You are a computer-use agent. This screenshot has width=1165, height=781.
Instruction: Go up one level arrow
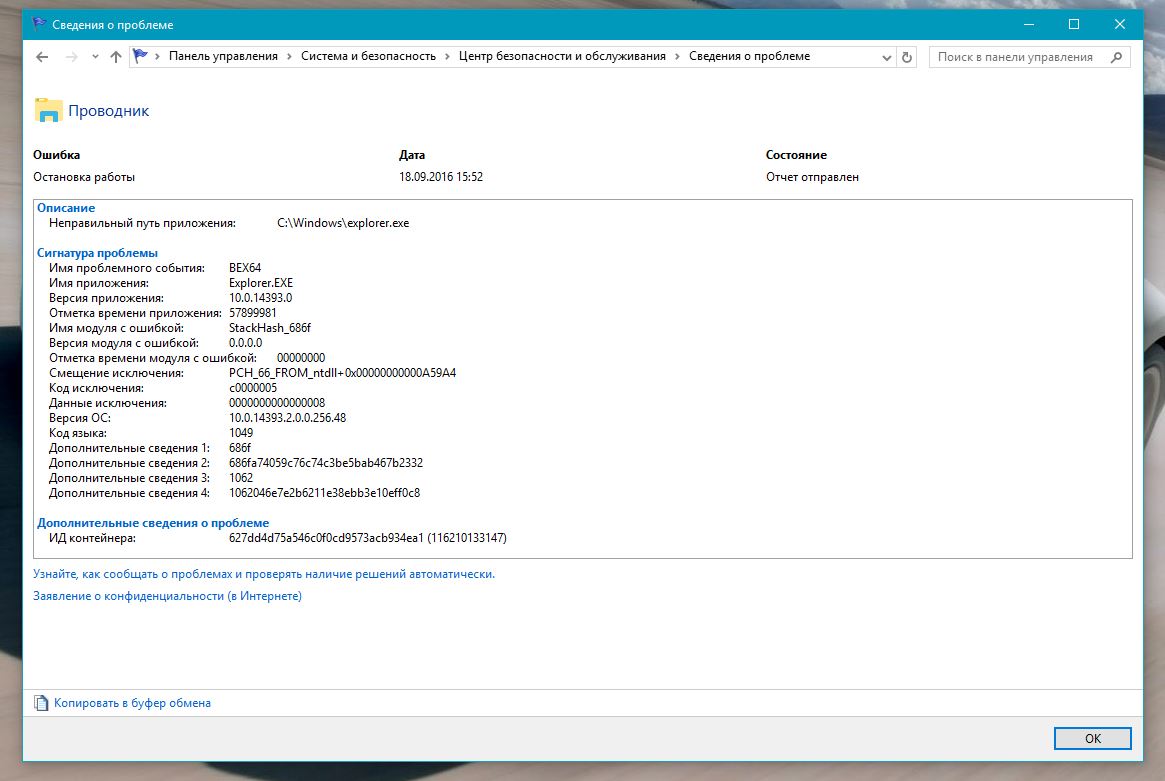point(116,57)
